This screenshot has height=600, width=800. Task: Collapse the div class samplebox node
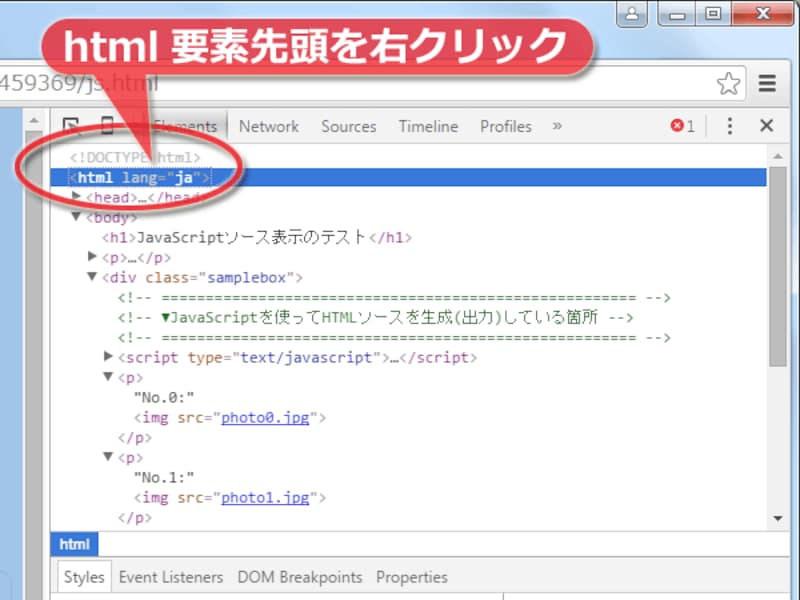point(92,277)
